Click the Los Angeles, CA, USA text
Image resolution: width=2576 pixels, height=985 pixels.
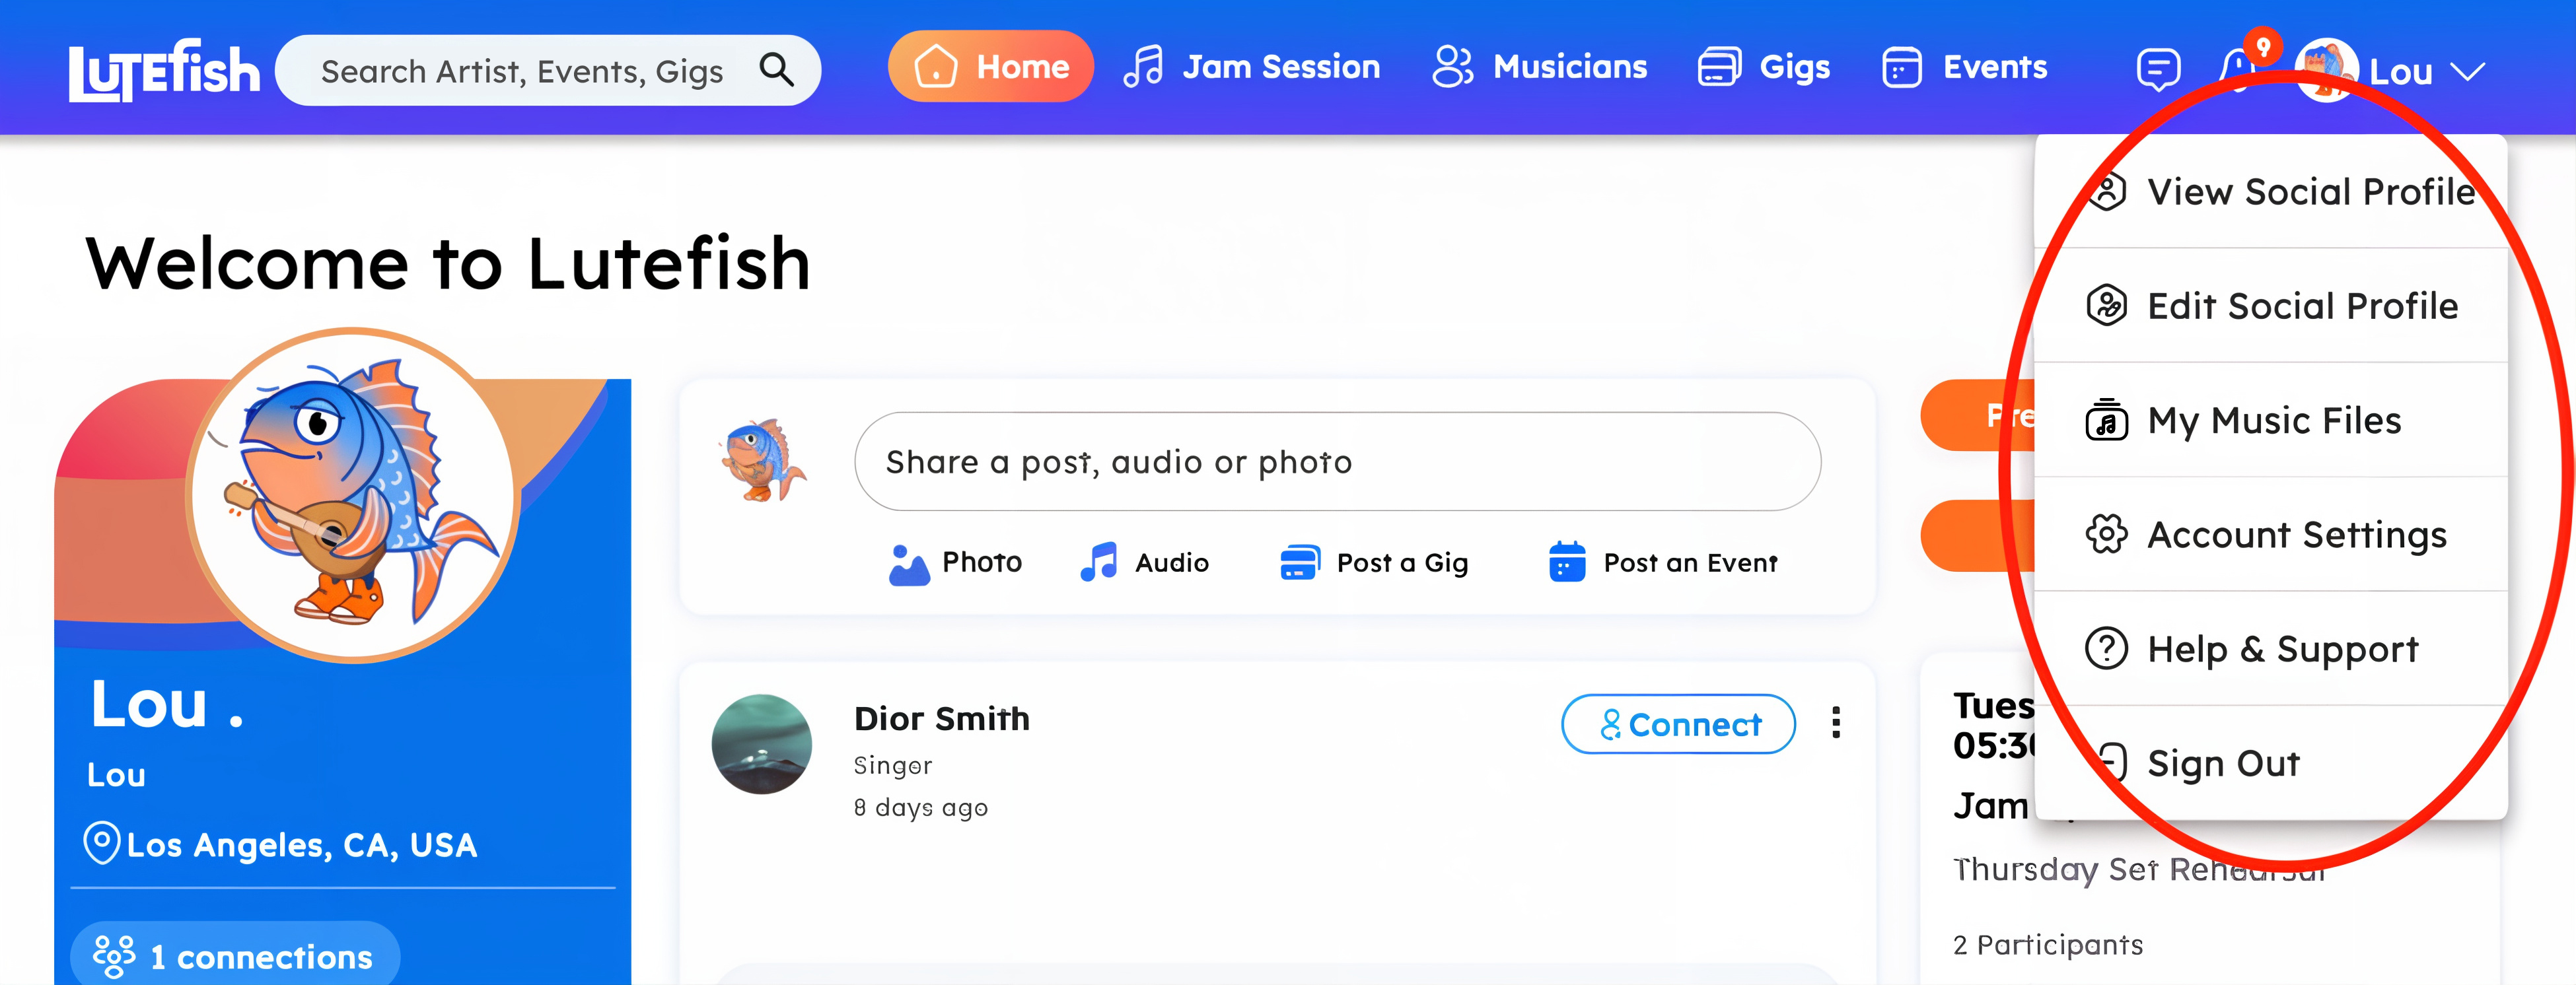[302, 845]
